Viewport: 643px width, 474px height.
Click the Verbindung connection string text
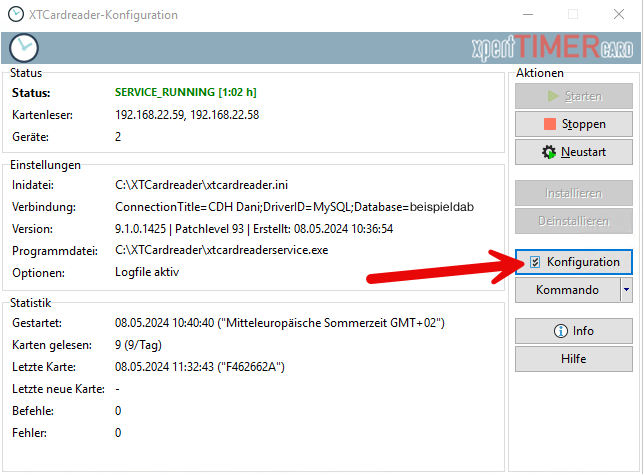(x=294, y=207)
